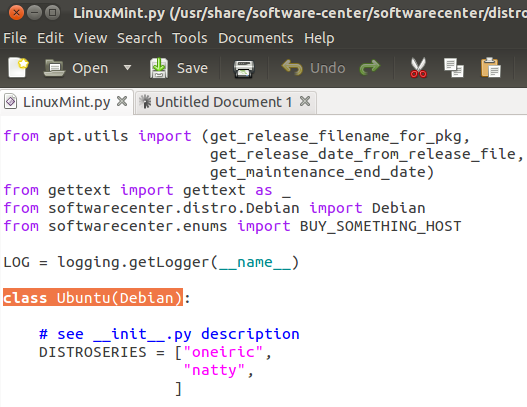The width and height of the screenshot is (527, 407).
Task: Click the window minimize button in title bar
Action: coord(34,13)
